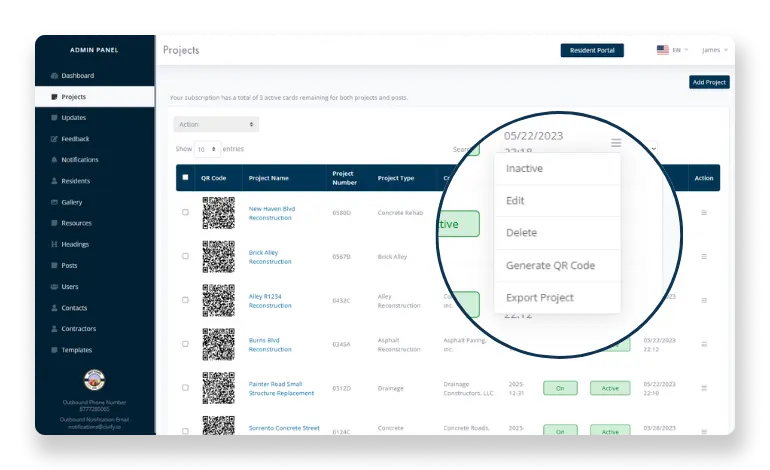770x470 pixels.
Task: Click the Add Project button
Action: (x=709, y=82)
